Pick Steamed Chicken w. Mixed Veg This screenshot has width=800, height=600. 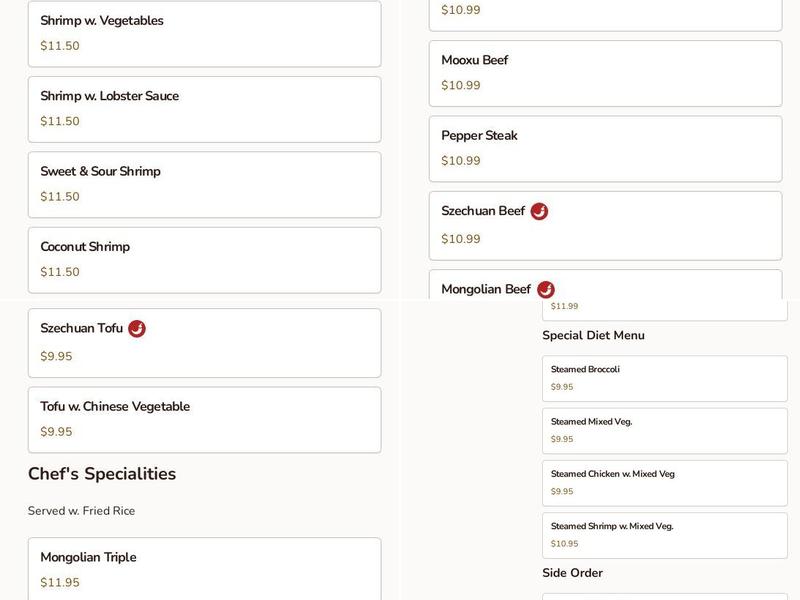pos(664,482)
